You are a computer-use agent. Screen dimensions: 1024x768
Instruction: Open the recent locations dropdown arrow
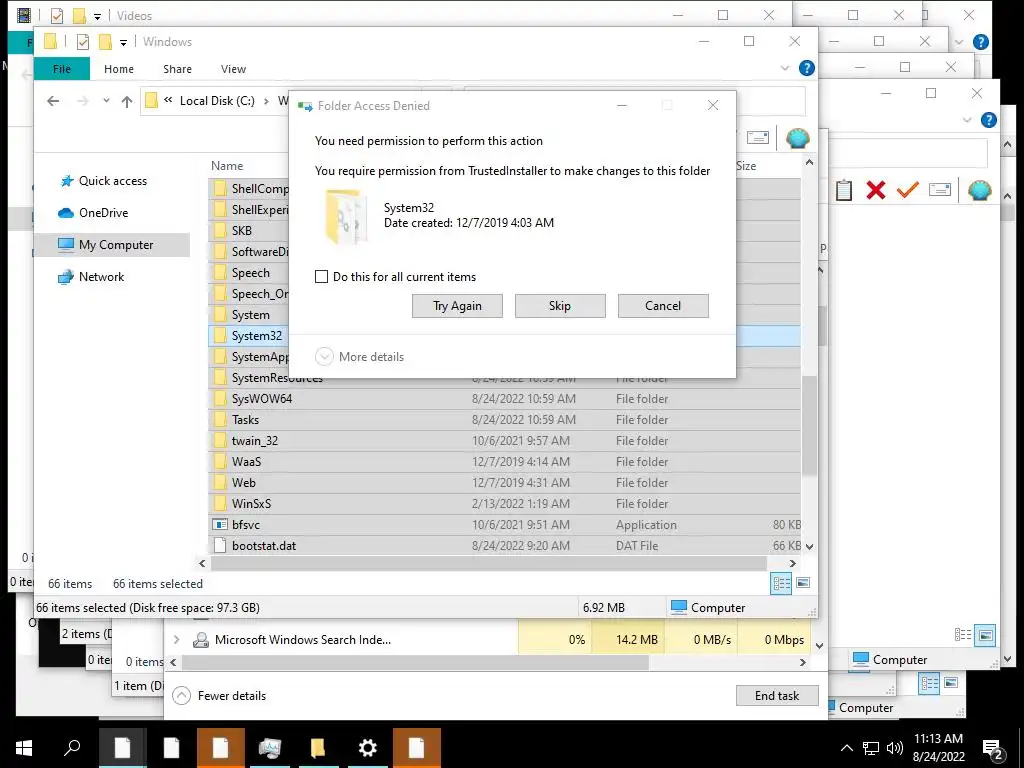click(x=106, y=101)
